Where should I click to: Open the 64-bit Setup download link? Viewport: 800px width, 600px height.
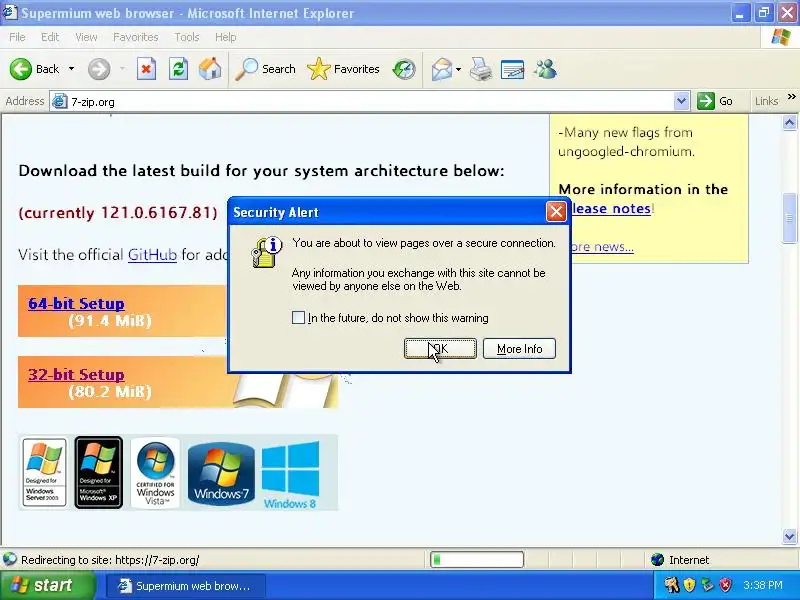(x=76, y=304)
